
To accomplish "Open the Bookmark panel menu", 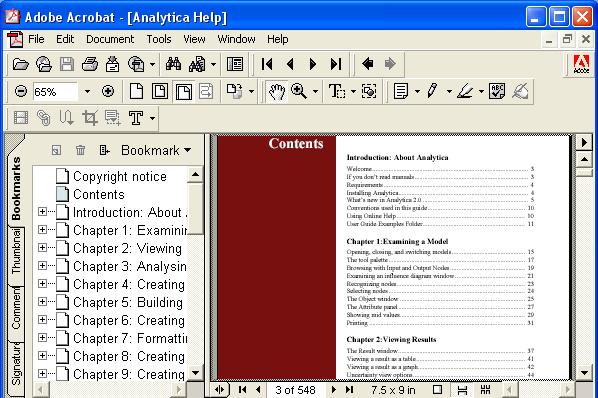I will (156, 150).
